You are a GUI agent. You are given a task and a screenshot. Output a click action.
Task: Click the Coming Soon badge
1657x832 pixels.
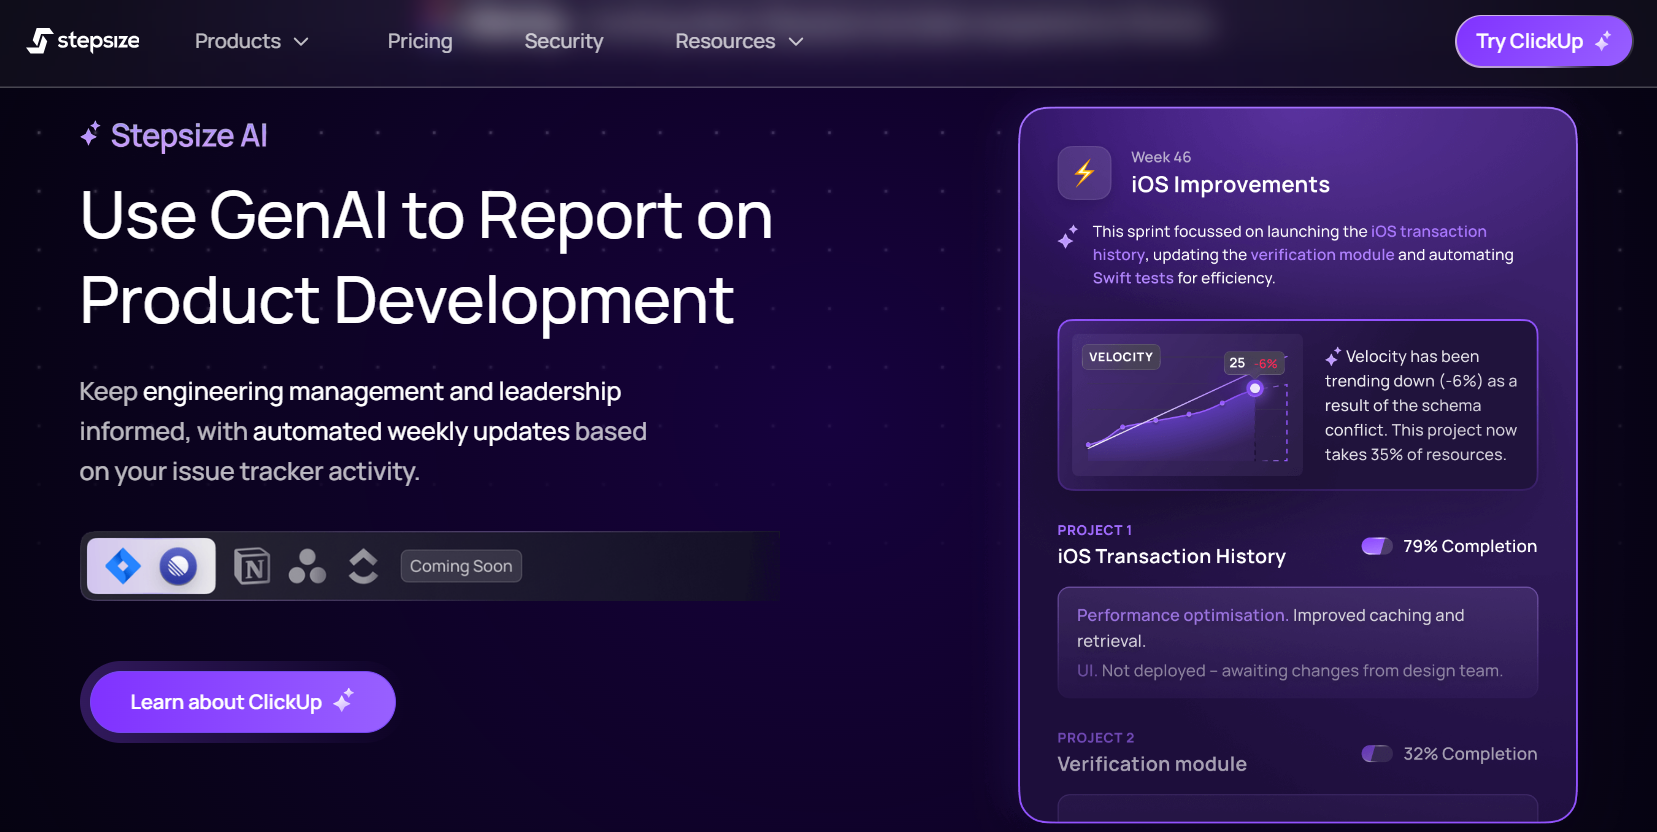pyautogui.click(x=461, y=566)
